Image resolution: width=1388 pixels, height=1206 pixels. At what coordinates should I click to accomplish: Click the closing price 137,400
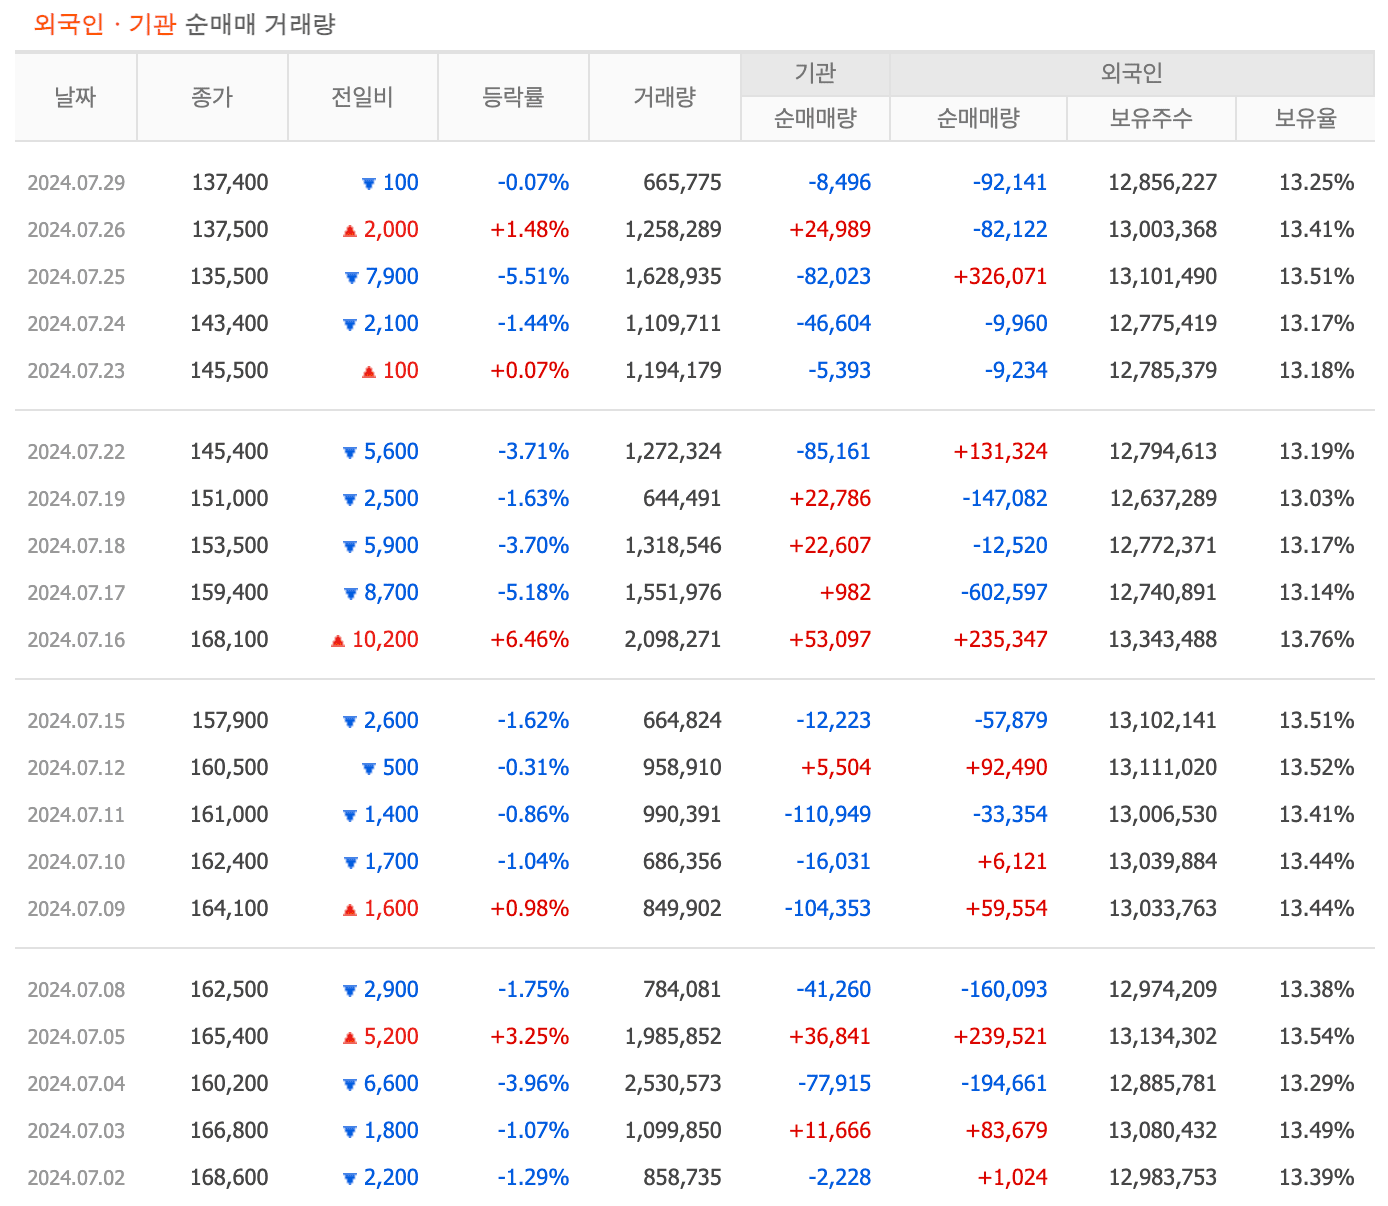[232, 182]
